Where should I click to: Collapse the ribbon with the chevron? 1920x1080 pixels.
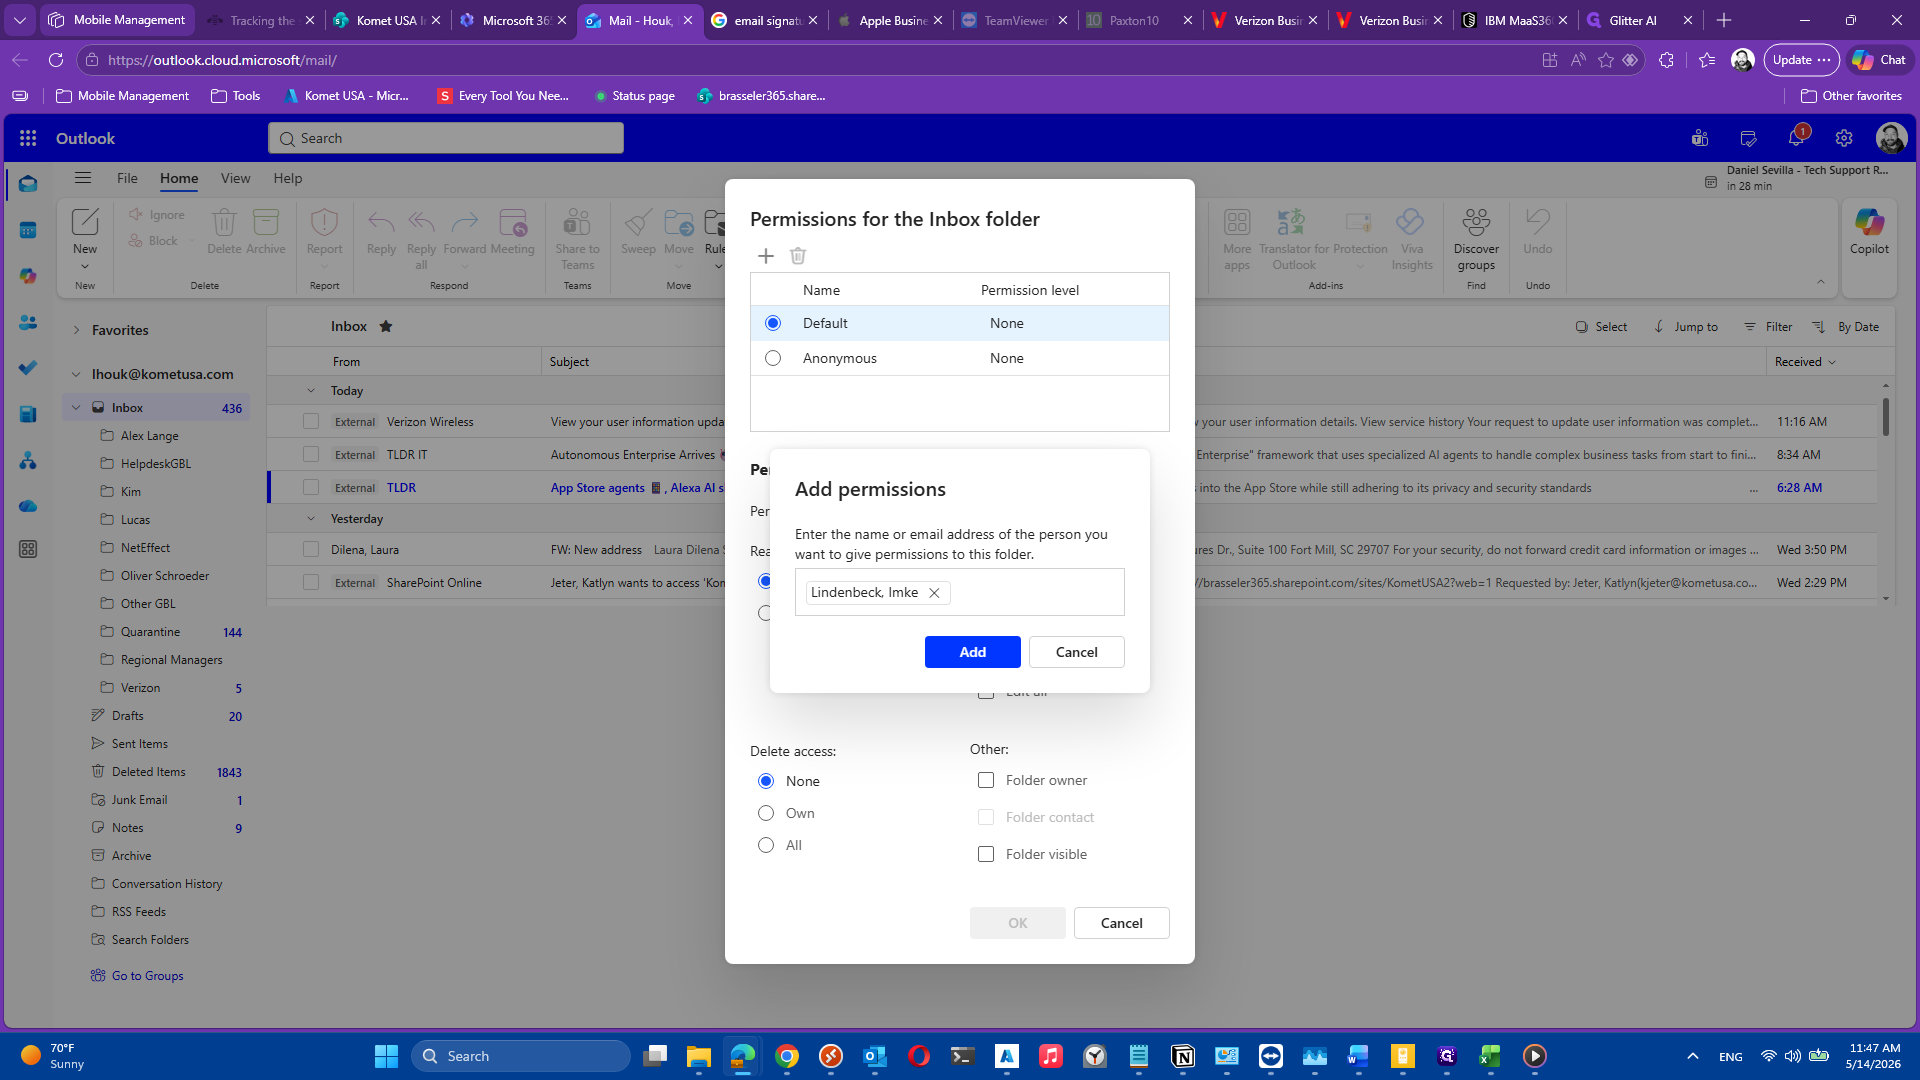1821,283
